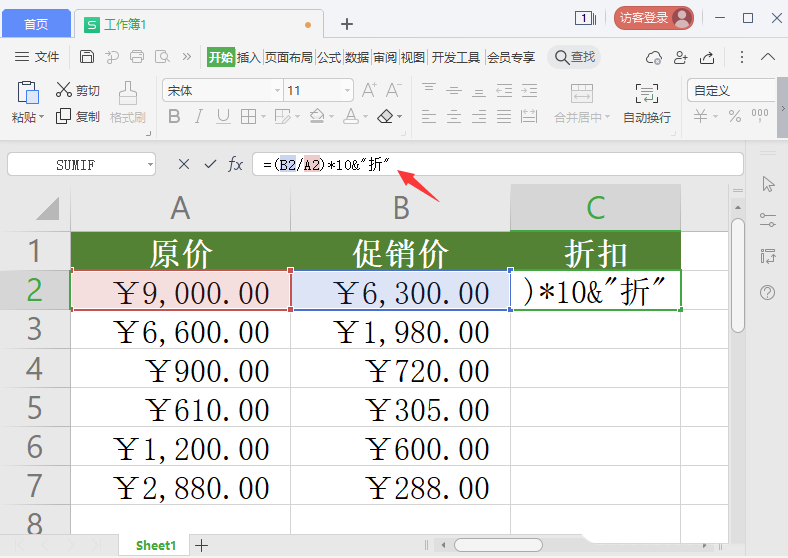
Task: Click the 查找 search button
Action: click(x=574, y=57)
